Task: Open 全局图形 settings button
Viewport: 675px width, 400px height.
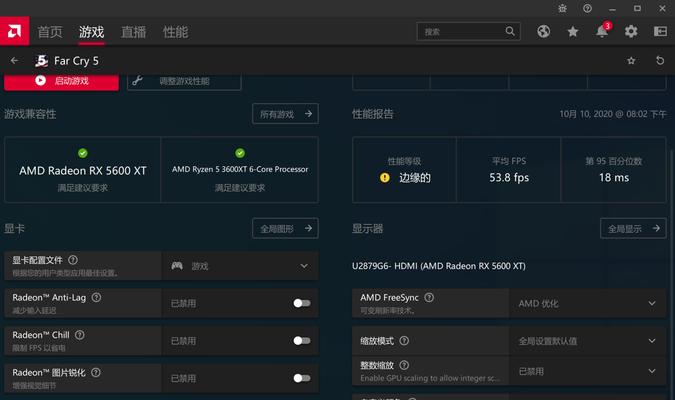Action: click(285, 228)
